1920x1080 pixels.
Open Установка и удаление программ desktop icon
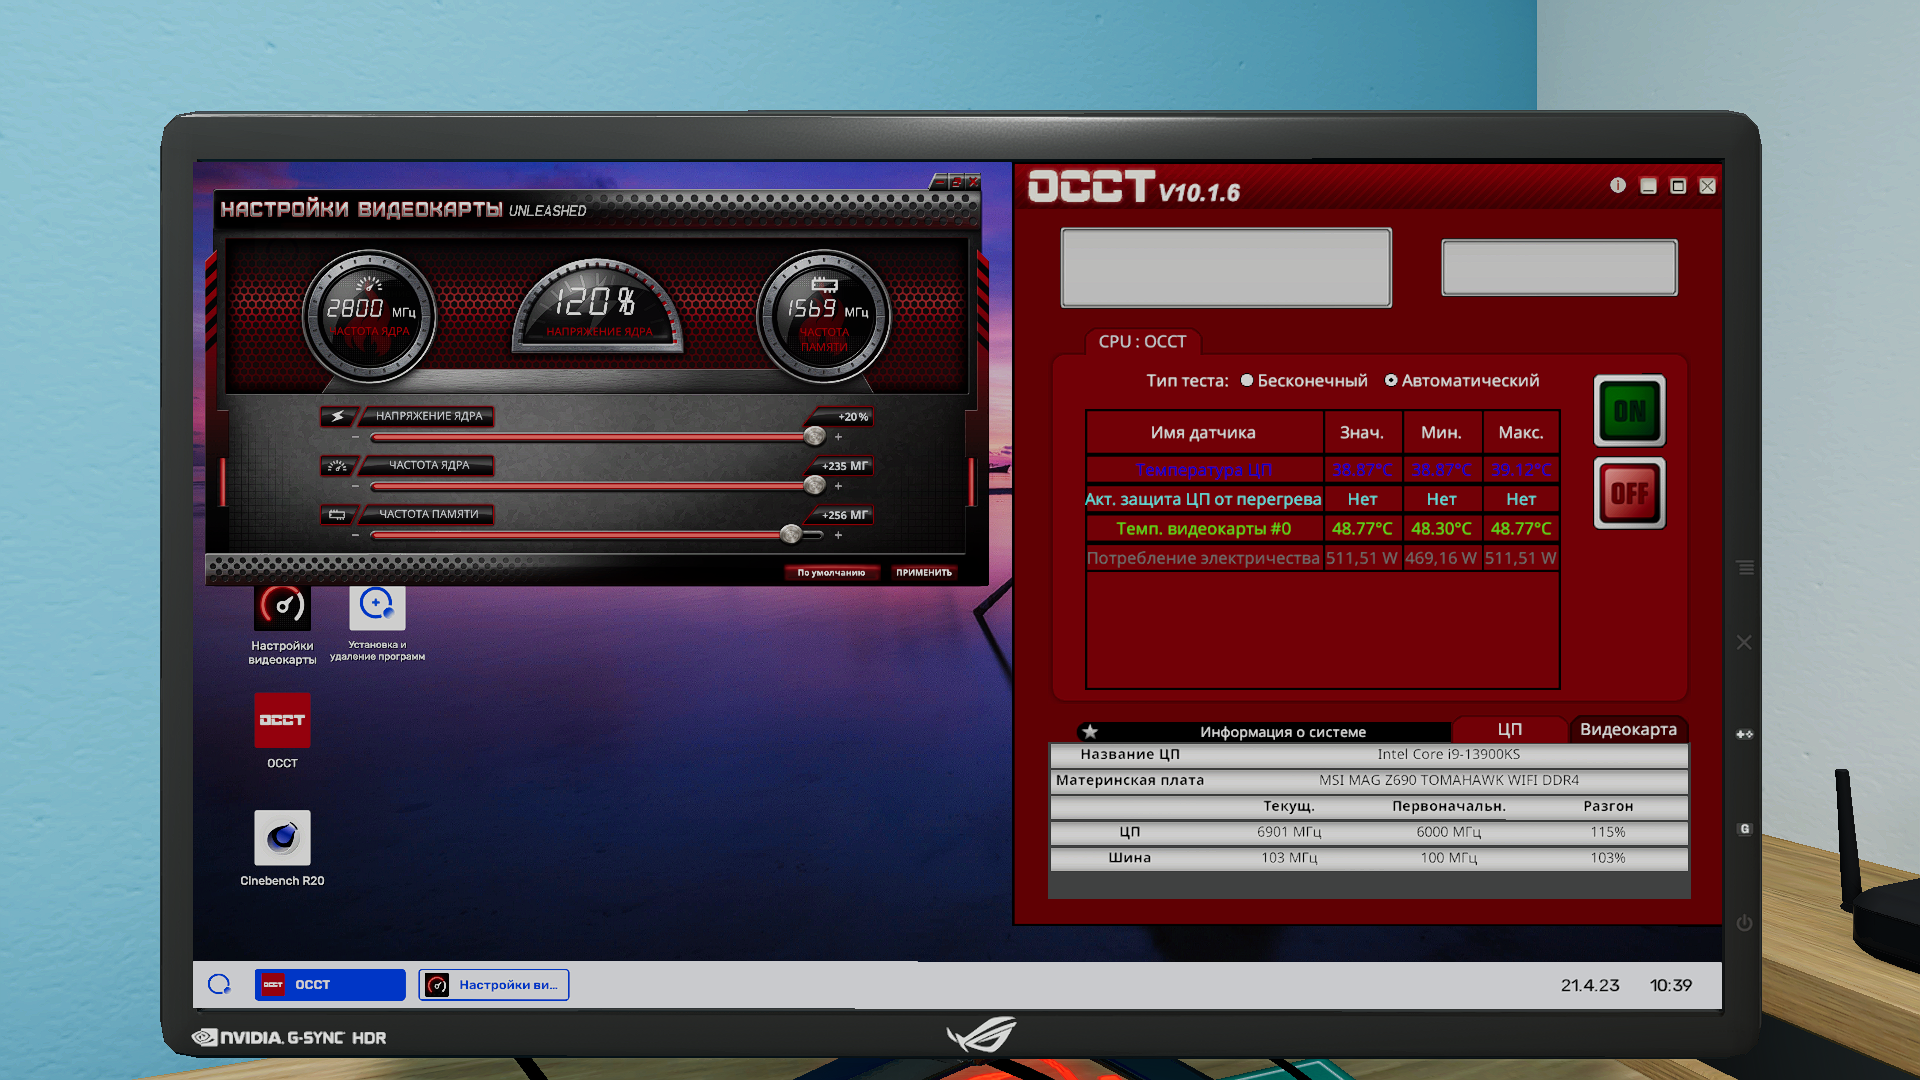click(377, 623)
